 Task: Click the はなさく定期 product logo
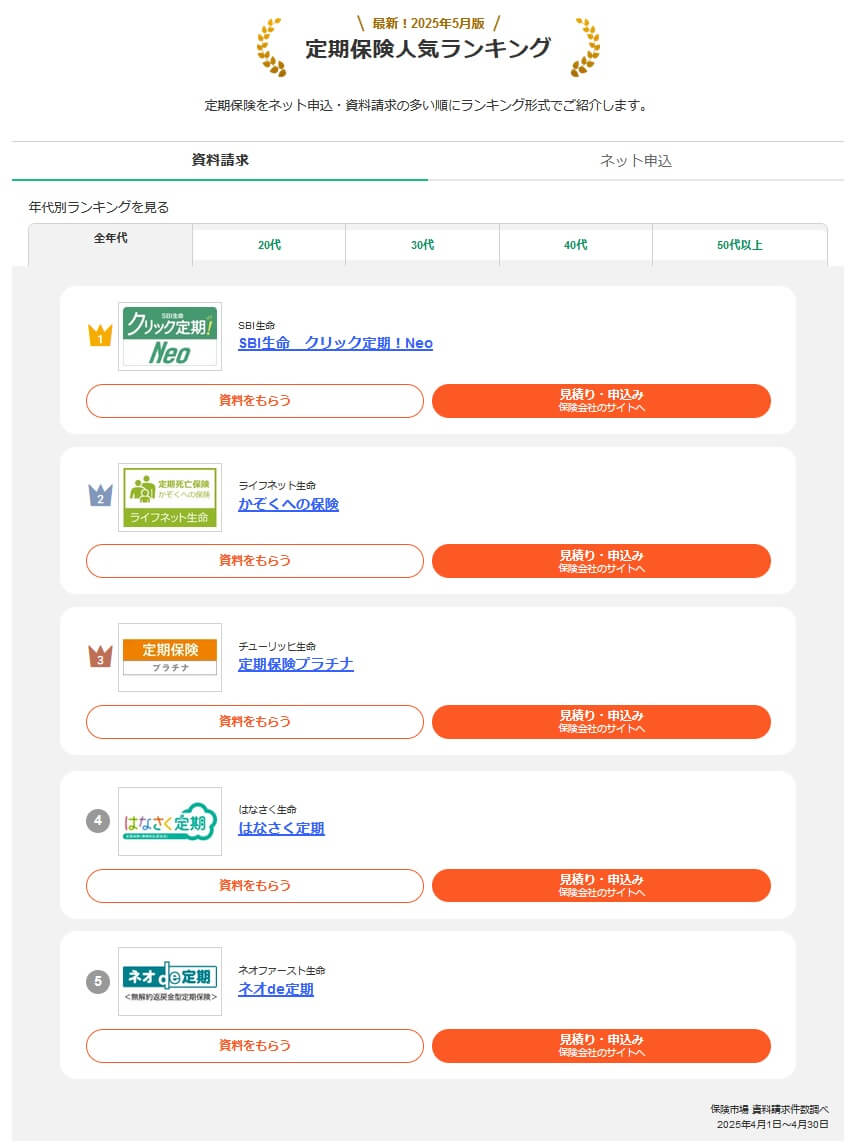coord(170,822)
